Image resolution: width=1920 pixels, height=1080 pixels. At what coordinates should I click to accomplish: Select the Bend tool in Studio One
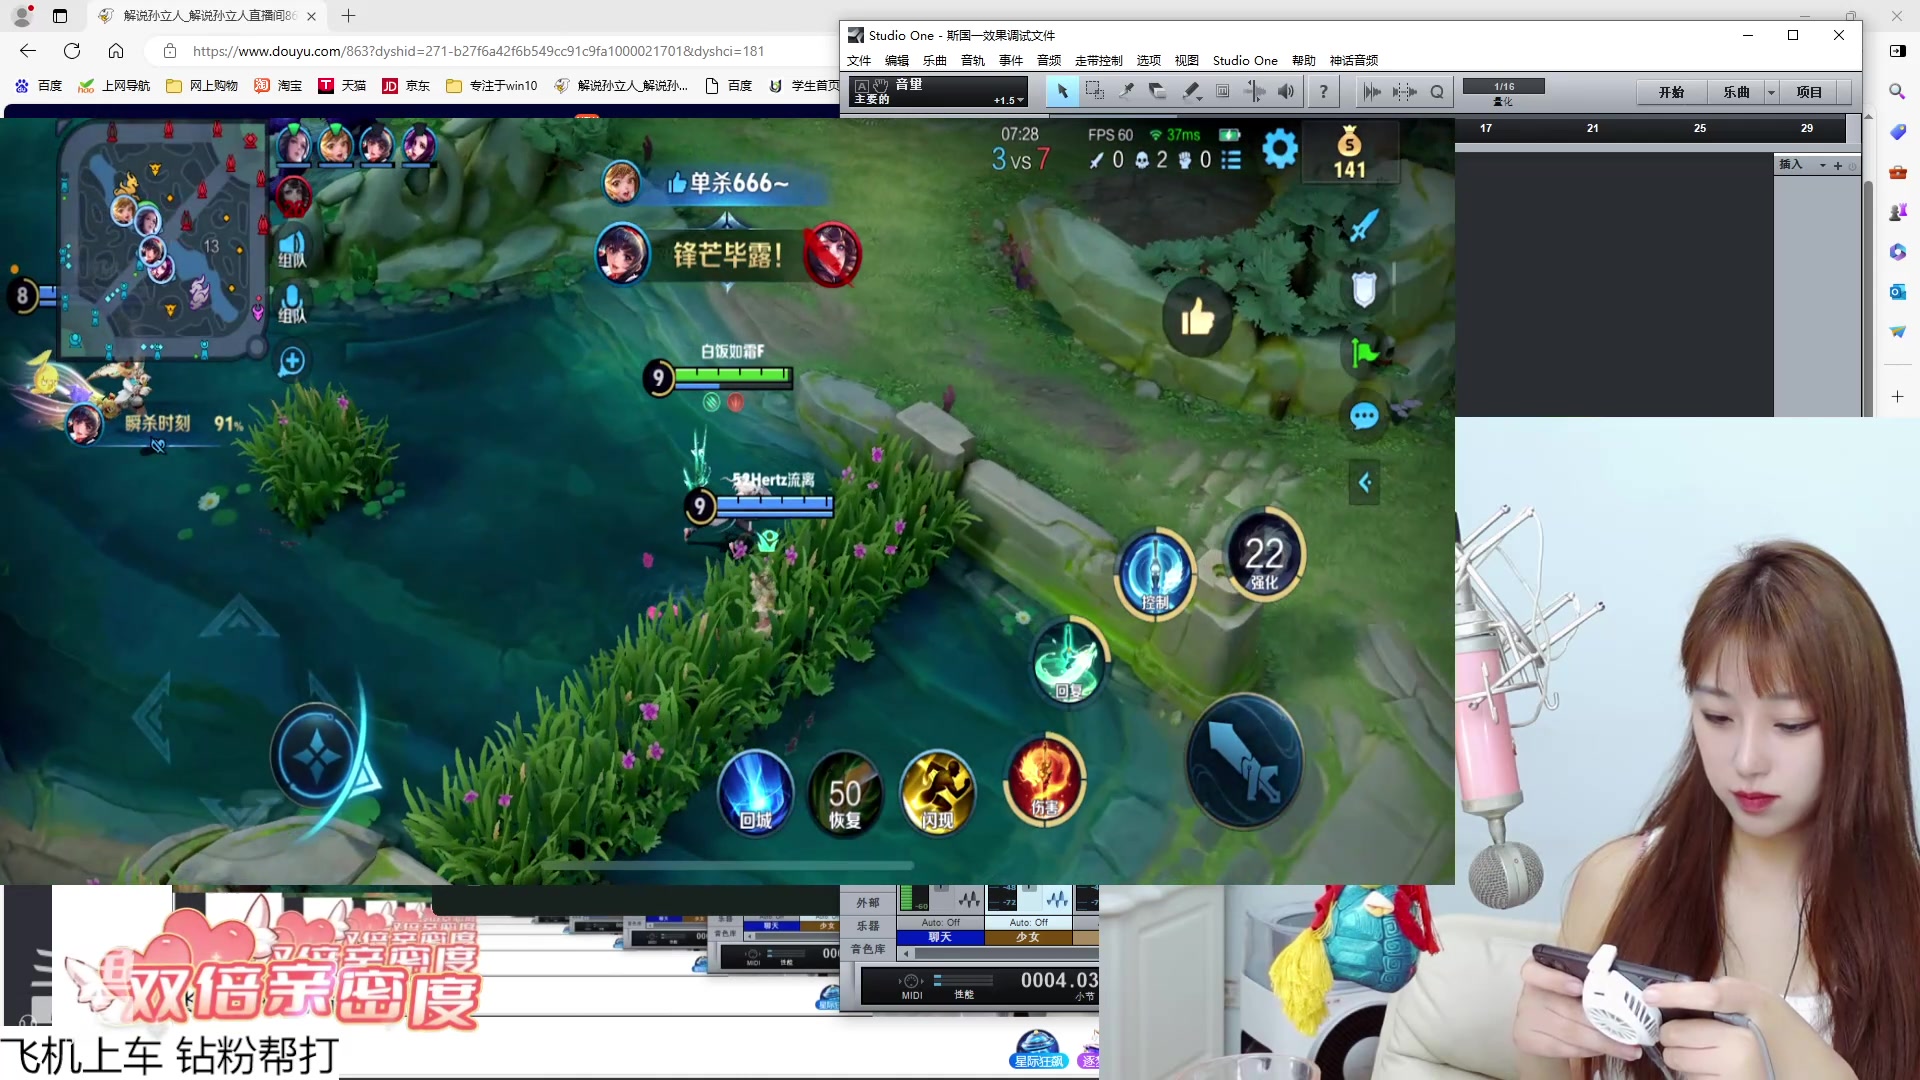tap(1254, 92)
